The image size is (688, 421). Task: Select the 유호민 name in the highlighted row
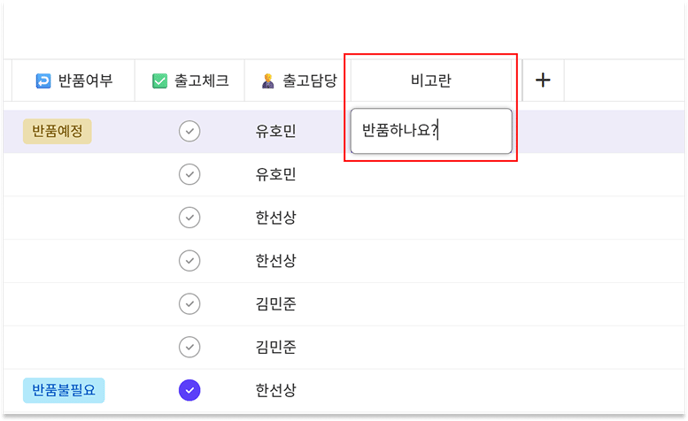point(276,131)
